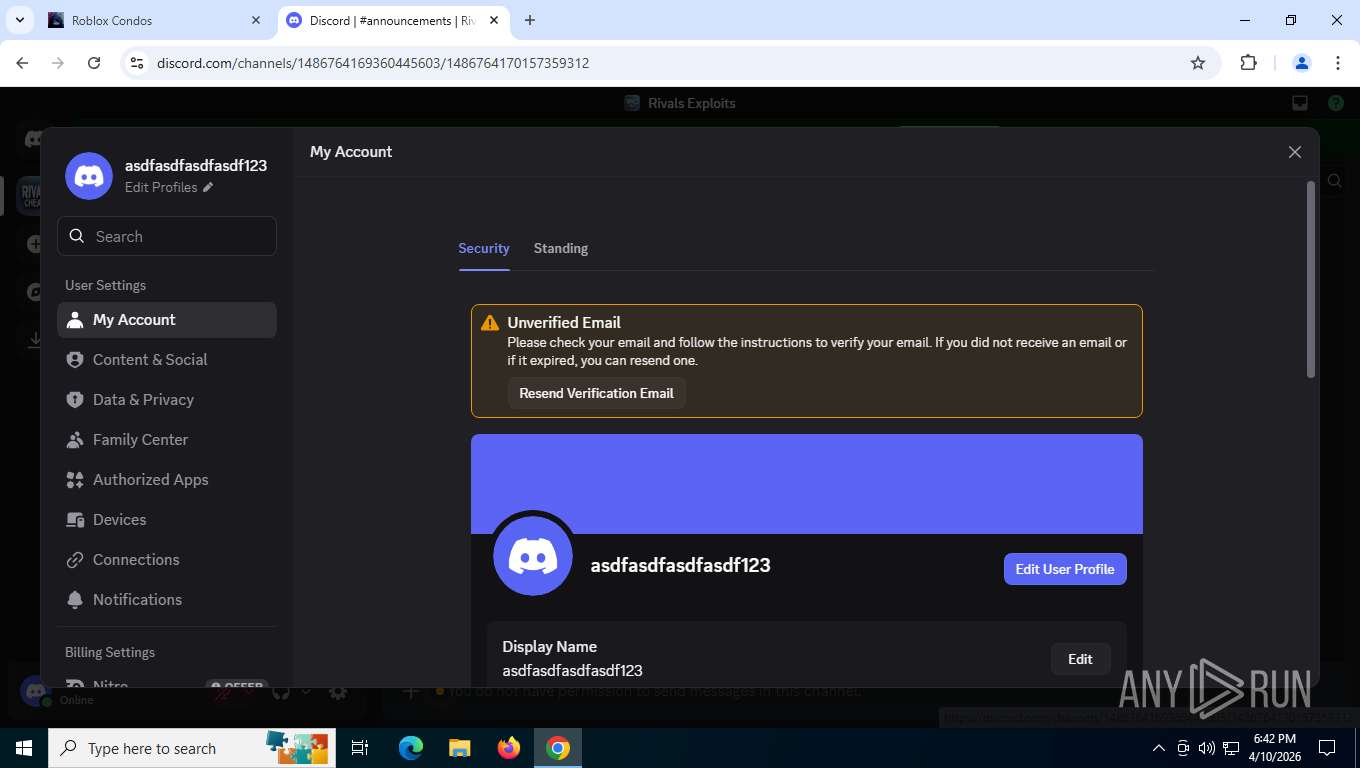
Task: Open the Chrome three-dot menu
Action: pos(1338,63)
